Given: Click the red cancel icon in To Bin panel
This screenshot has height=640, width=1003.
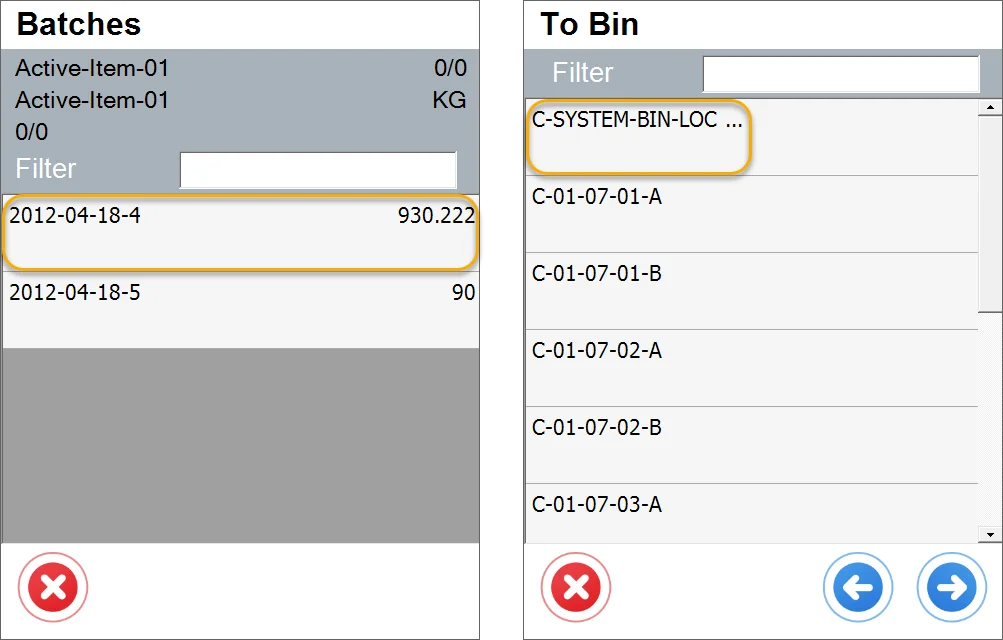Looking at the screenshot, I should 576,587.
